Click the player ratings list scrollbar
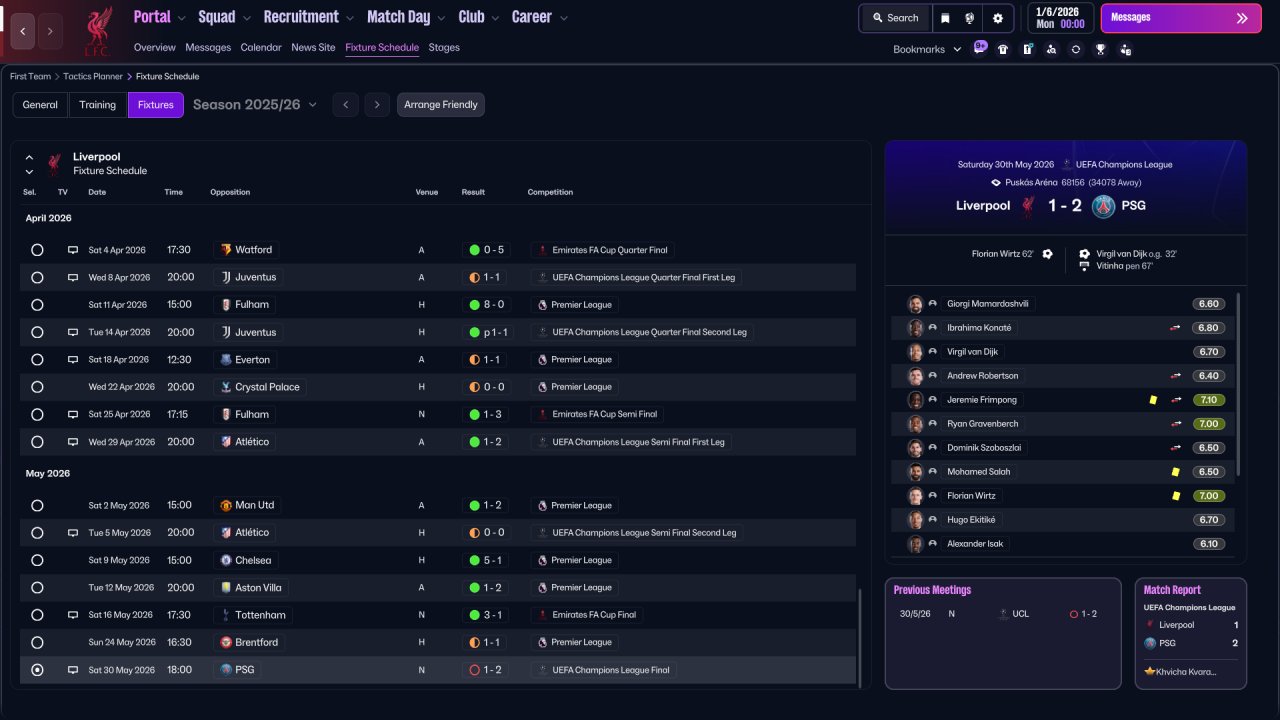1280x720 pixels. (x=1239, y=385)
